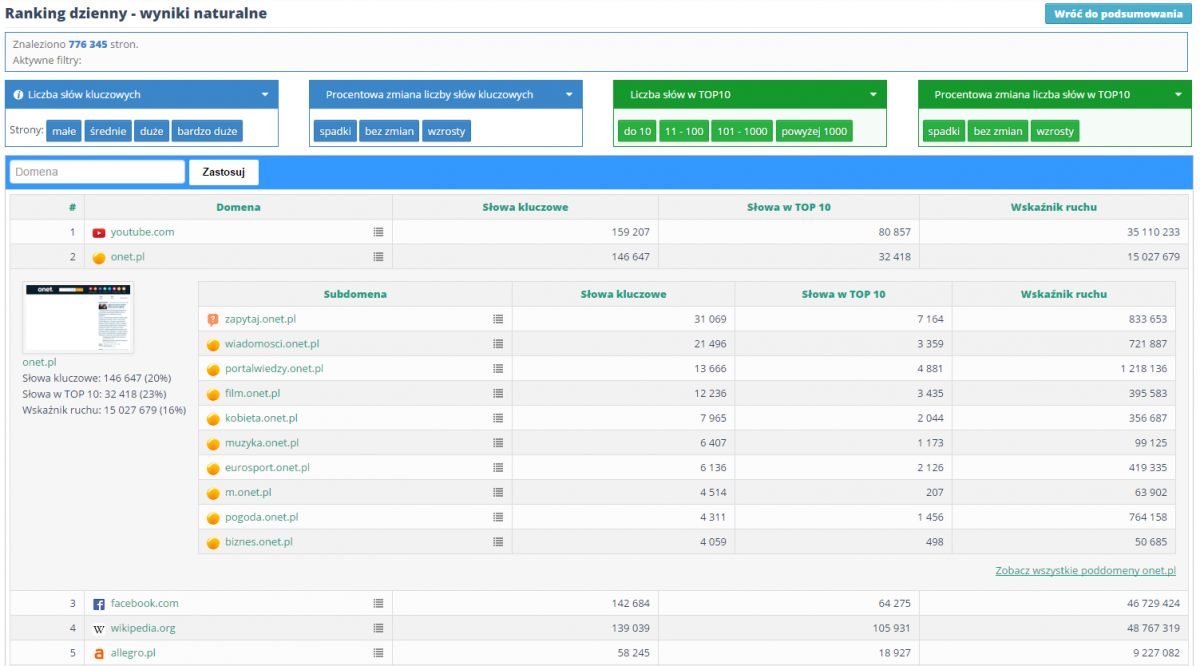Toggle the 'małe' site size filter

coord(64,131)
